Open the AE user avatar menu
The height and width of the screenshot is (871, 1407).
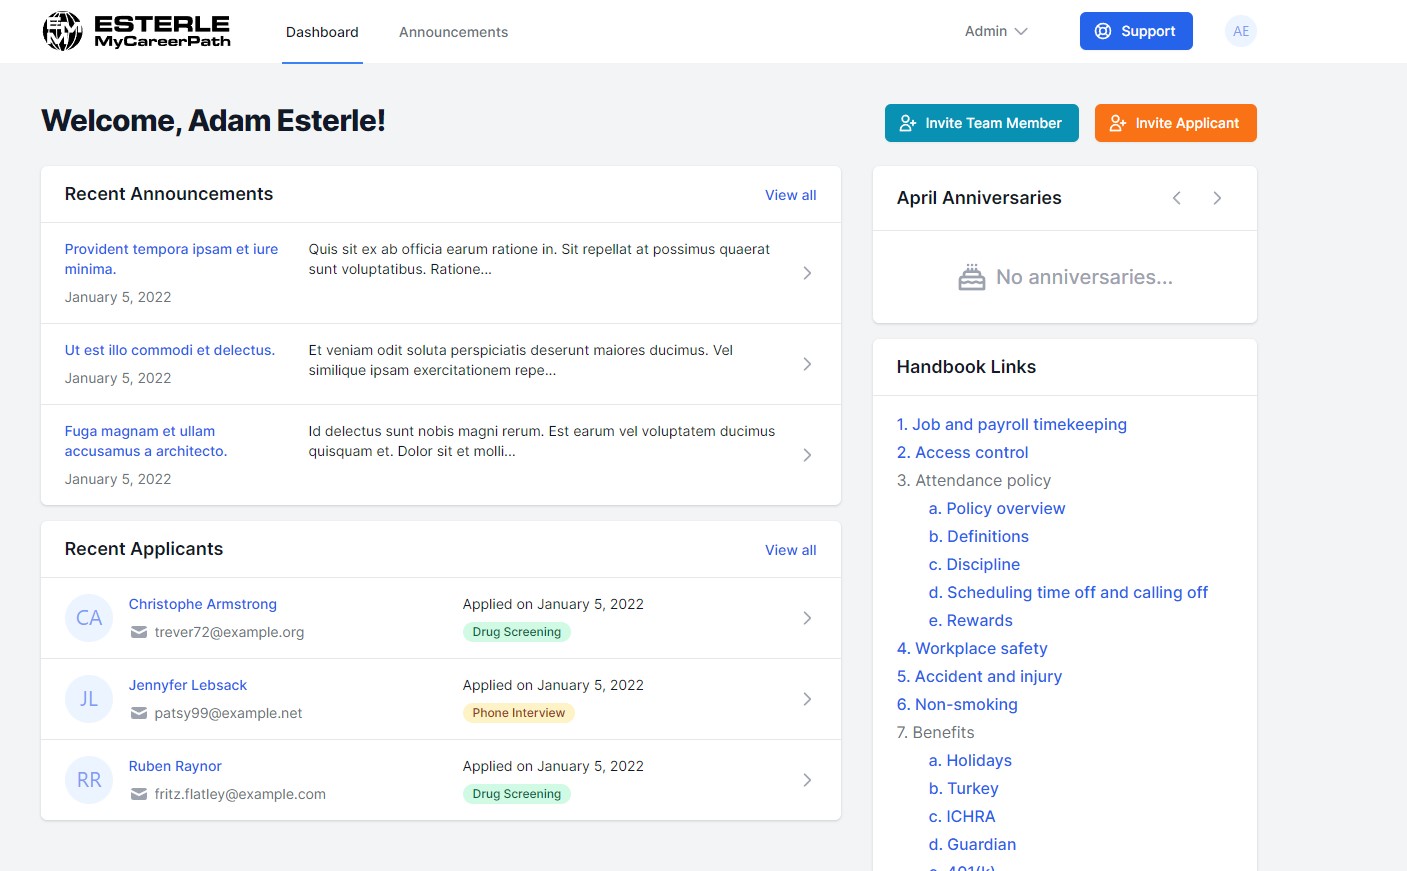pos(1240,31)
